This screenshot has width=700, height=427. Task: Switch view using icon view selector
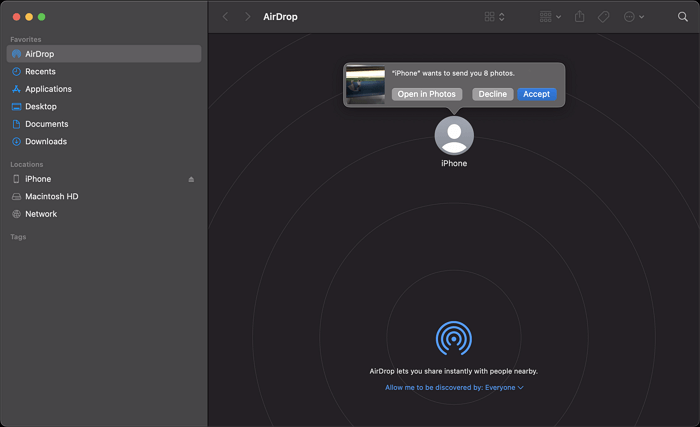pos(494,17)
